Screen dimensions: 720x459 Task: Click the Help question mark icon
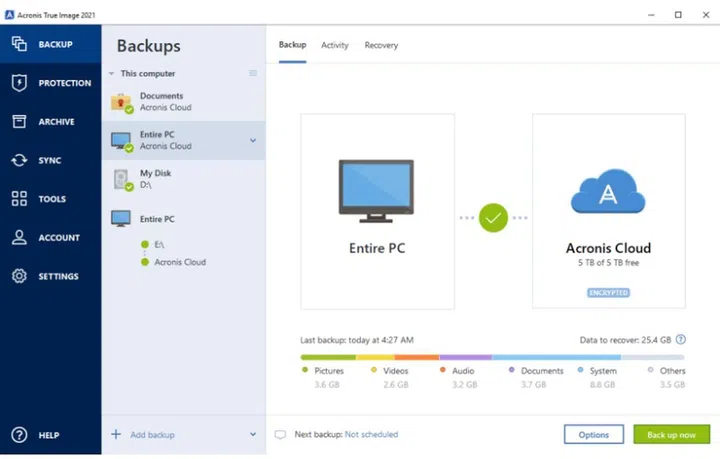18,435
